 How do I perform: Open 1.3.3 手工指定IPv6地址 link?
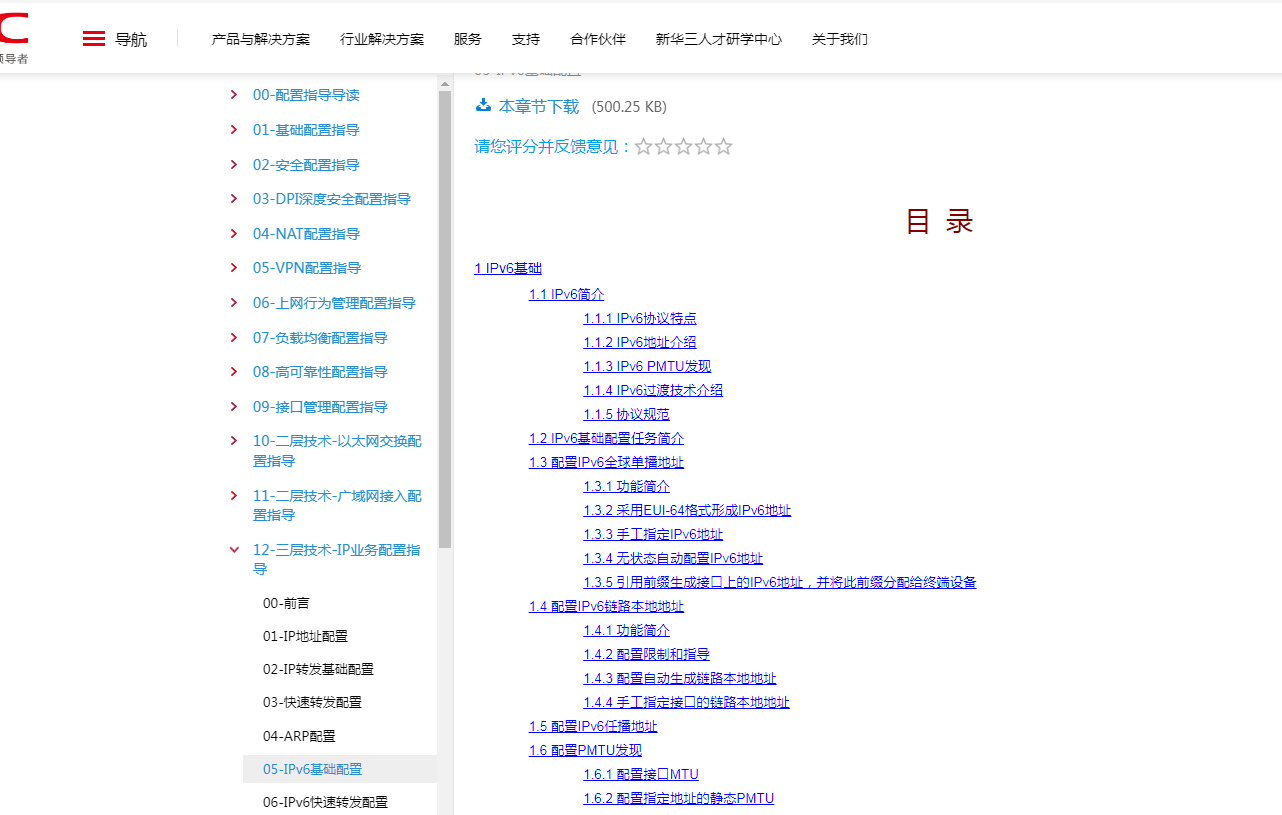pos(654,535)
